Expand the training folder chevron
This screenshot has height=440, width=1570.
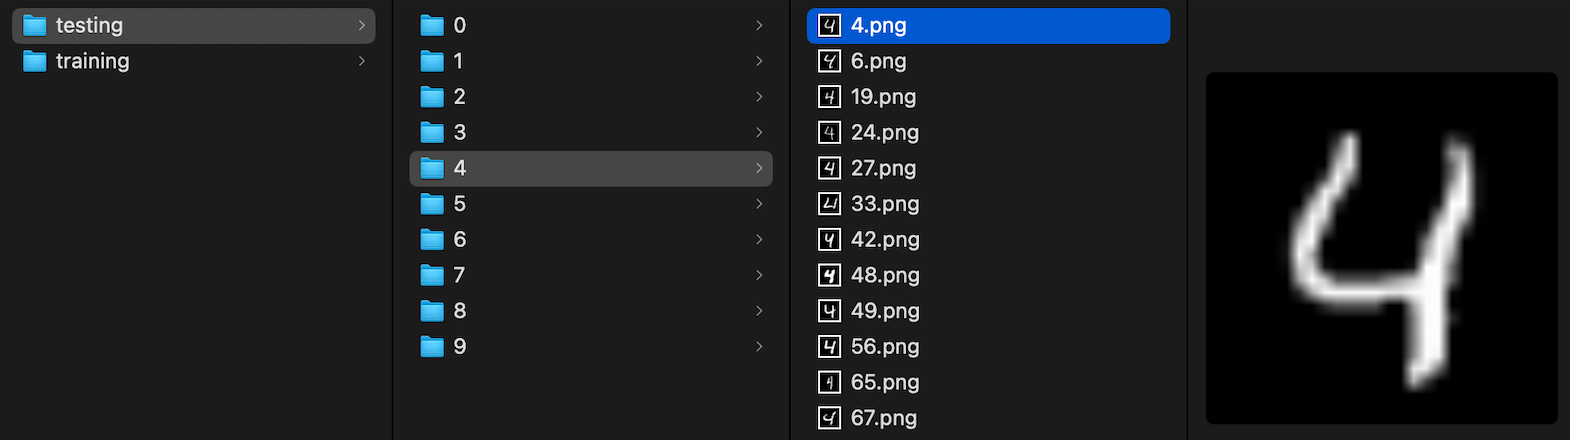click(x=361, y=61)
